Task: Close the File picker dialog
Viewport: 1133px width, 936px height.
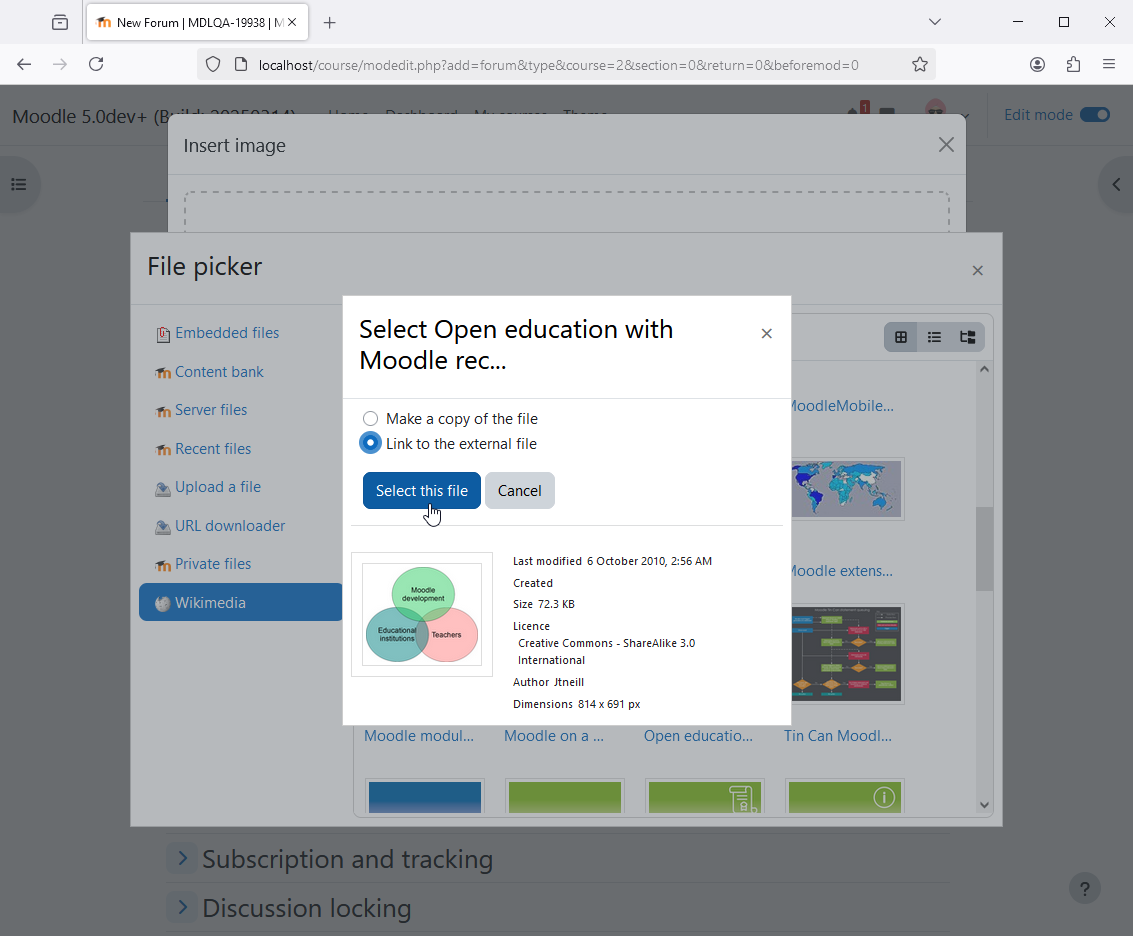Action: (978, 270)
